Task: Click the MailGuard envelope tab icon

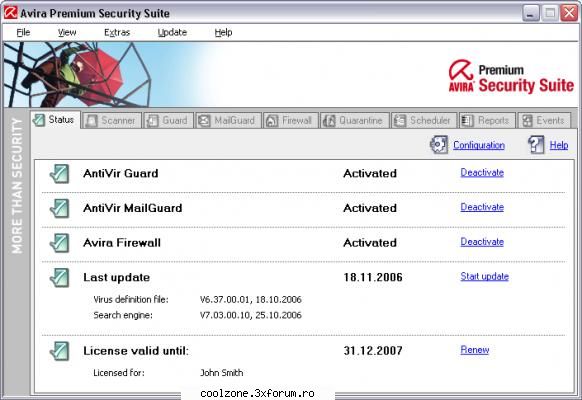Action: coord(204,121)
